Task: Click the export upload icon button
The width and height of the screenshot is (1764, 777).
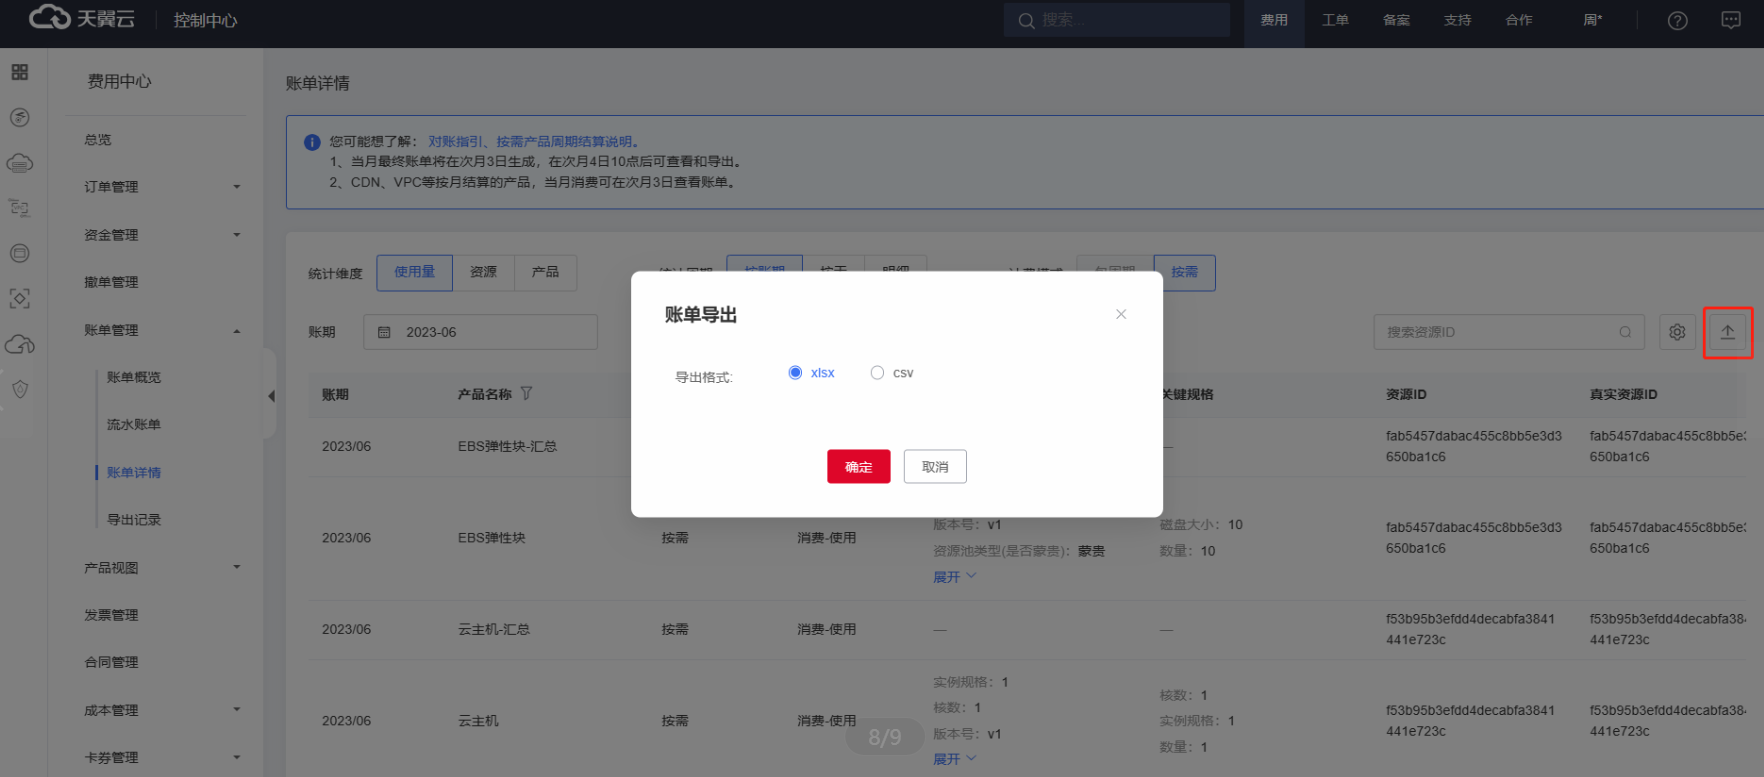Action: pos(1727,332)
